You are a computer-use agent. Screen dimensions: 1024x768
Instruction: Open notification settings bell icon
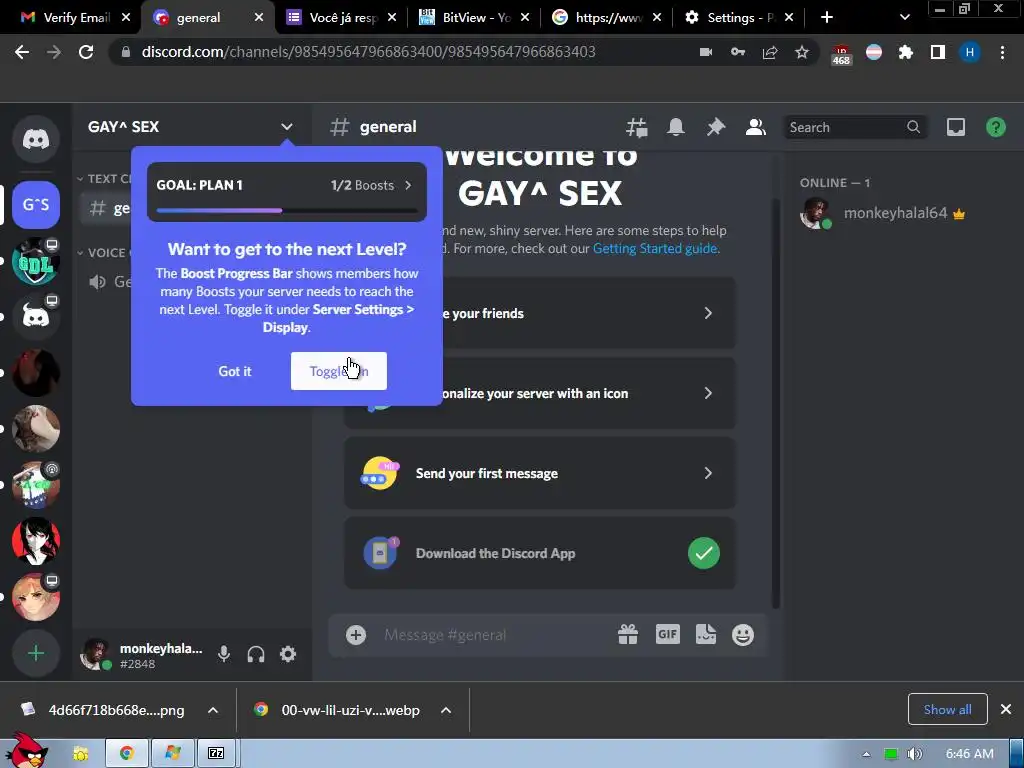[x=676, y=127]
